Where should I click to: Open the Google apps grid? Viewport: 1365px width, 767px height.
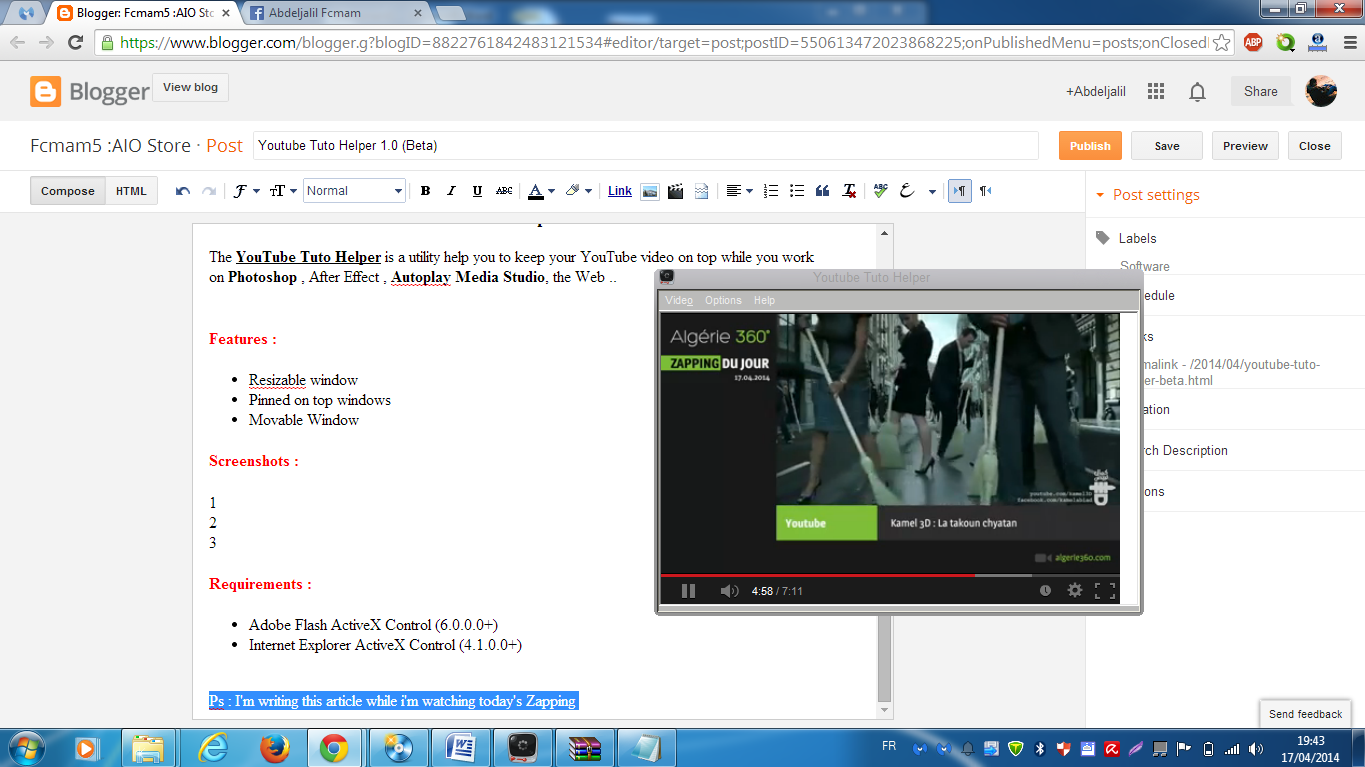pos(1156,91)
